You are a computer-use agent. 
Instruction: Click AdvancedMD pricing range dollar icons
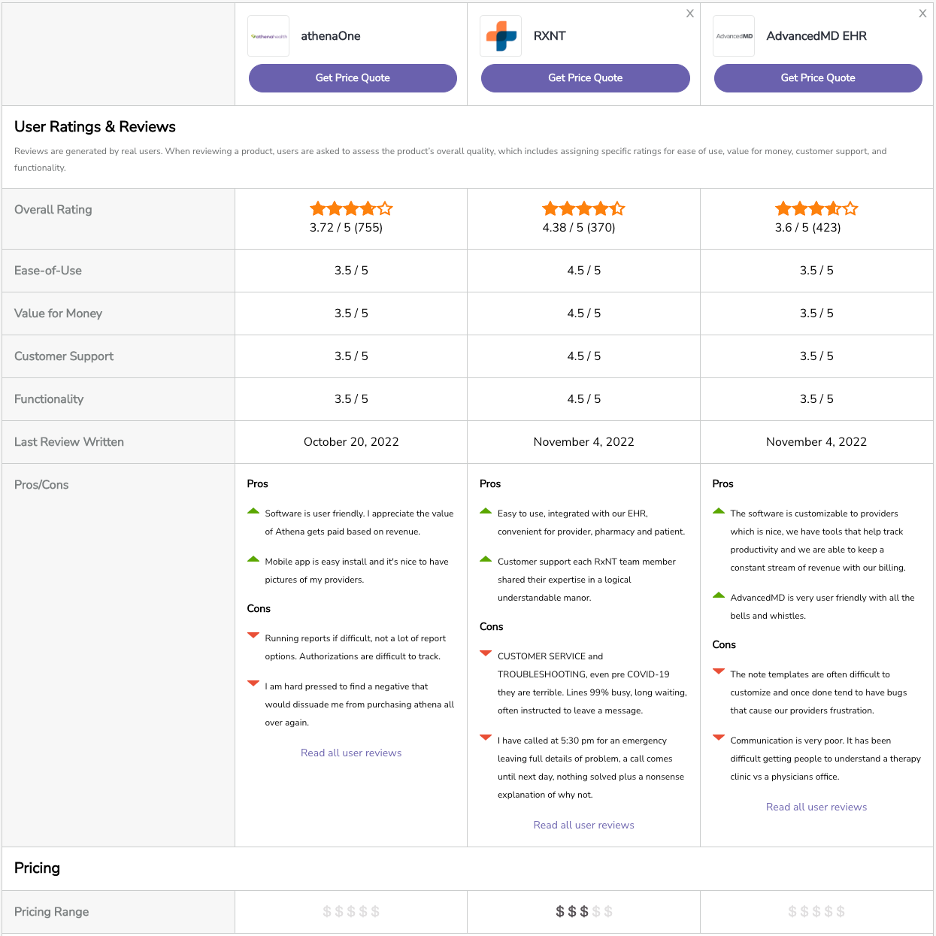click(x=817, y=912)
